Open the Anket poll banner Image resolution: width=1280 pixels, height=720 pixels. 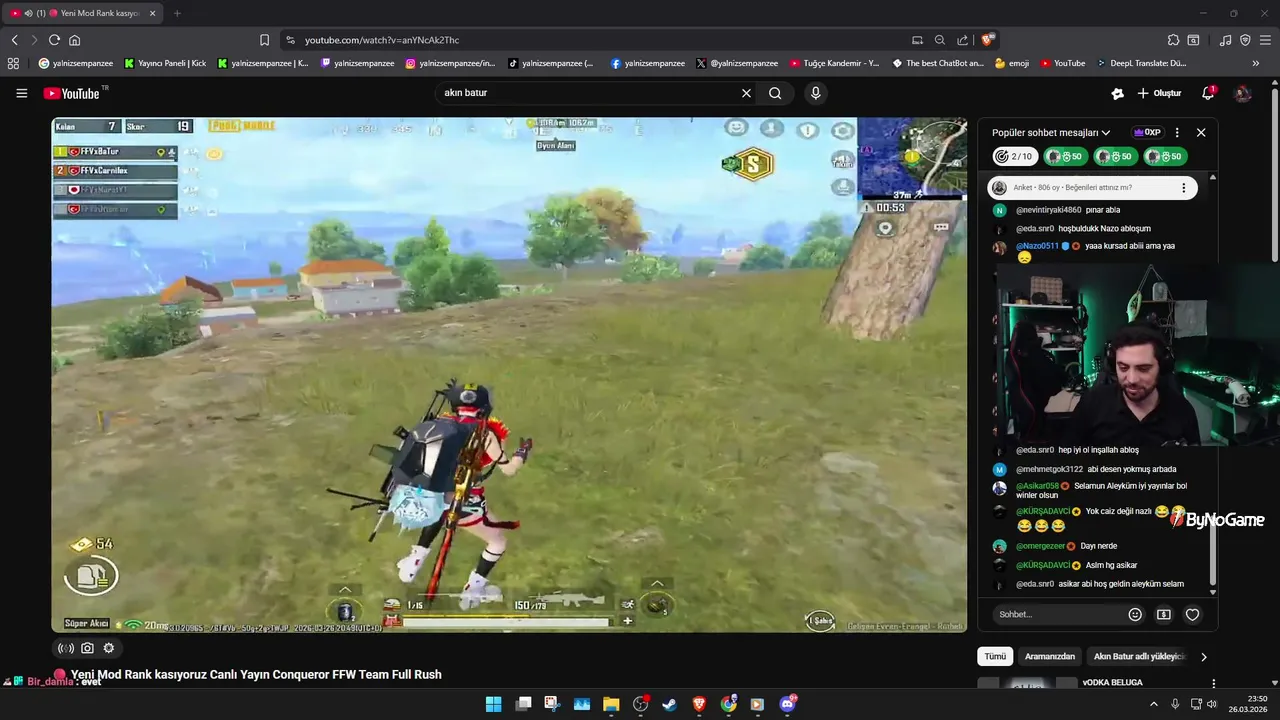(x=1092, y=187)
